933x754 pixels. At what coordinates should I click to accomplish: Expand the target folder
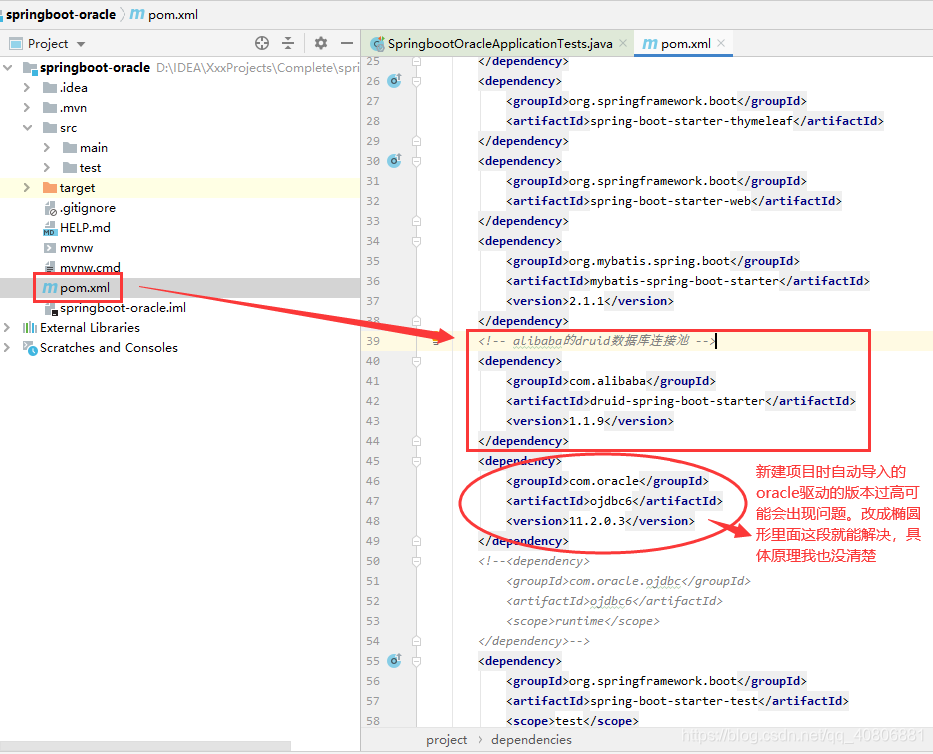[27, 187]
